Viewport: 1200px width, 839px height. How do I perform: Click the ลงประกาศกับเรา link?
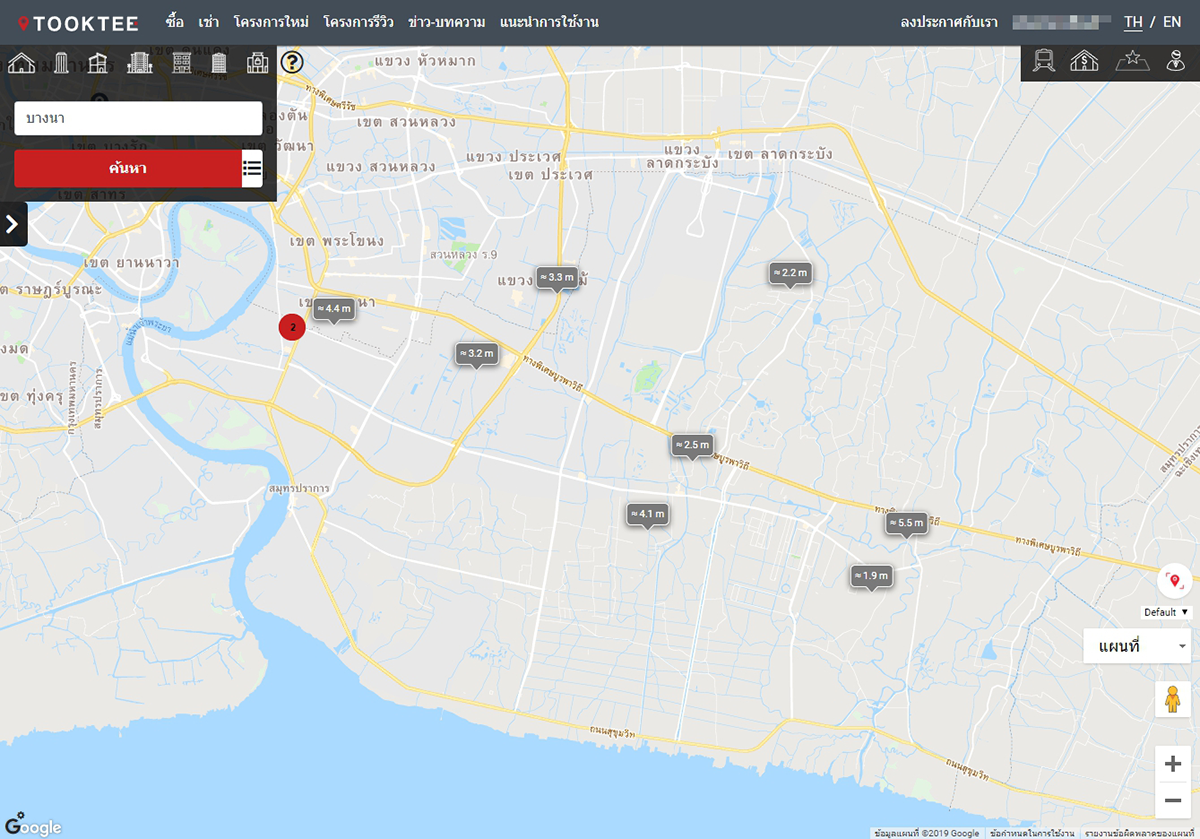coord(949,22)
